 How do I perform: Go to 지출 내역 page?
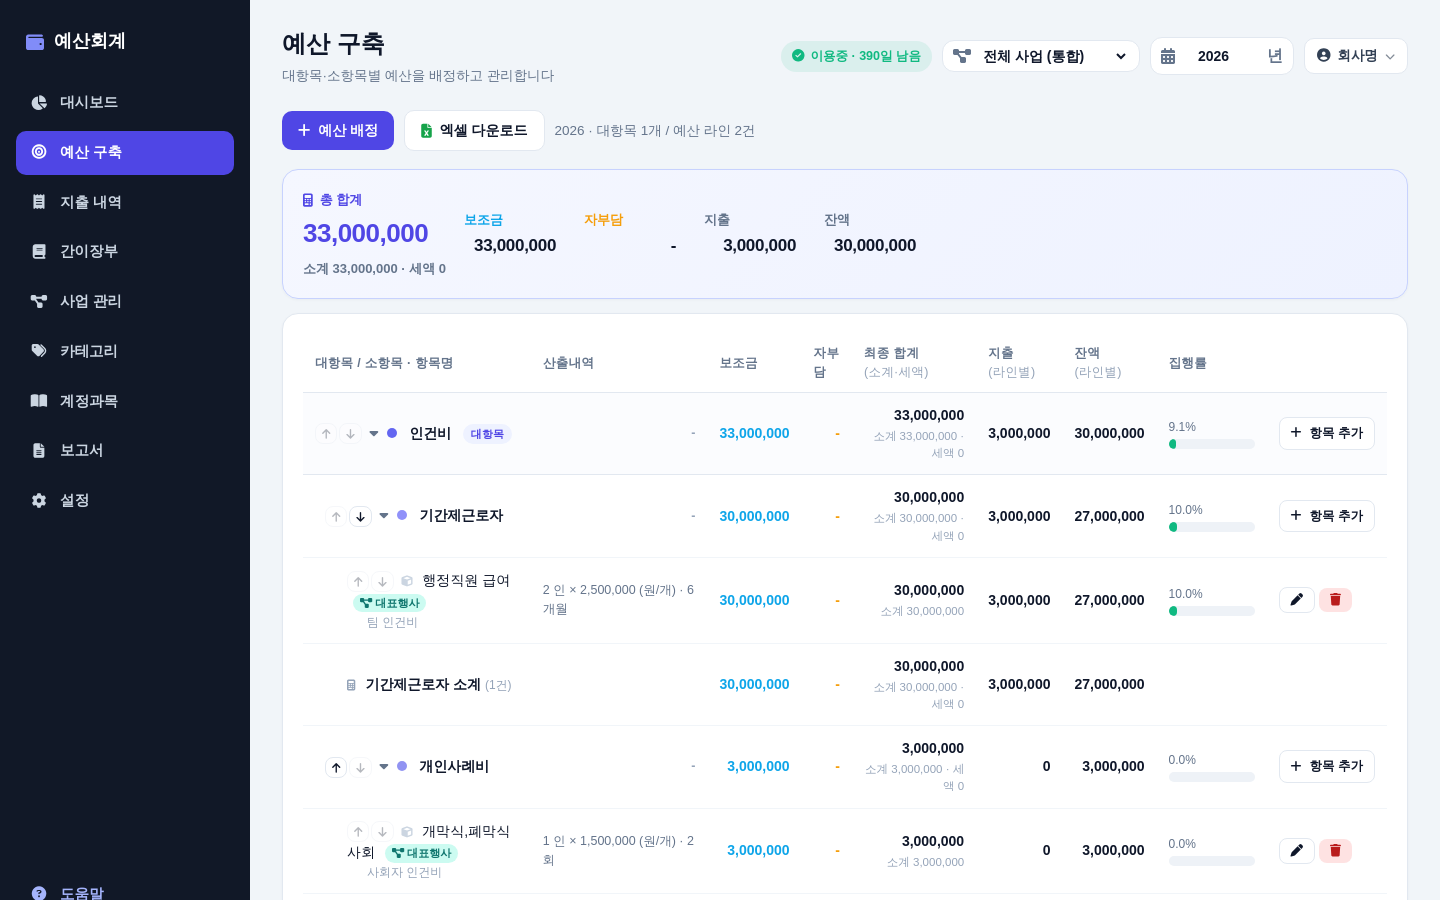pyautogui.click(x=125, y=202)
